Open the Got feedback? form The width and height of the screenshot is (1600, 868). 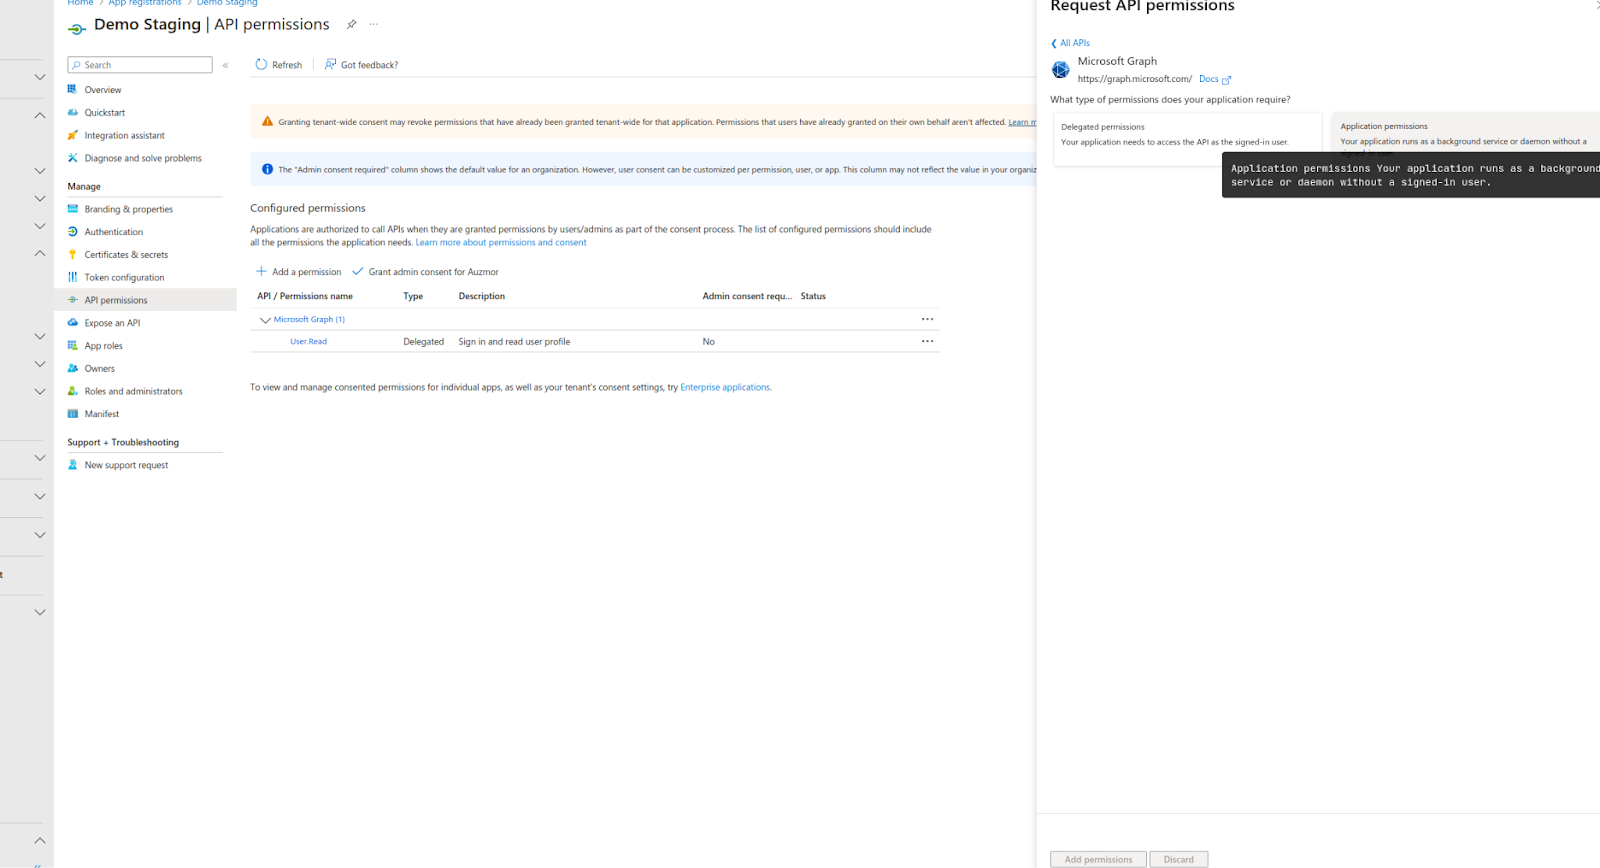click(x=361, y=65)
